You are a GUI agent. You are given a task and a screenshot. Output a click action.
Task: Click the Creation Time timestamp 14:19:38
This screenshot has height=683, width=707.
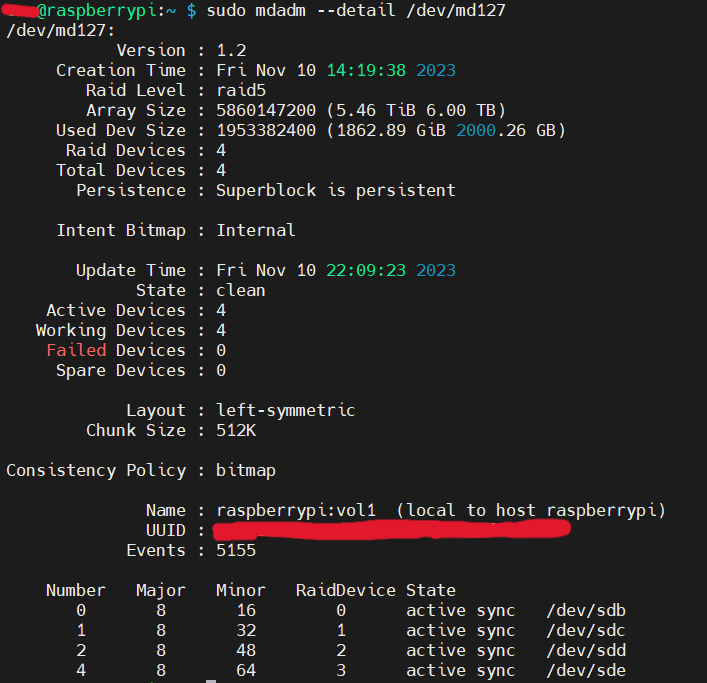pyautogui.click(x=366, y=70)
